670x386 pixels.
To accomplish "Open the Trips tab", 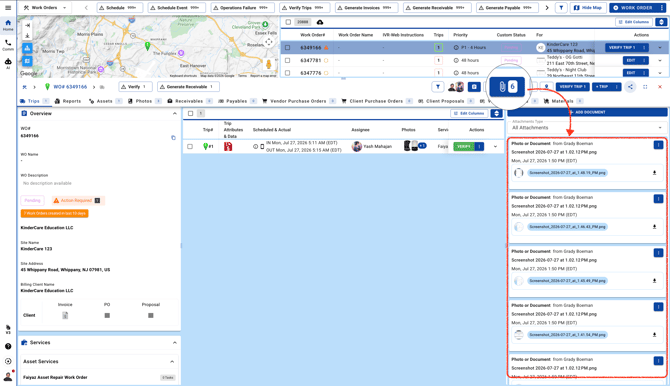I will (34, 101).
